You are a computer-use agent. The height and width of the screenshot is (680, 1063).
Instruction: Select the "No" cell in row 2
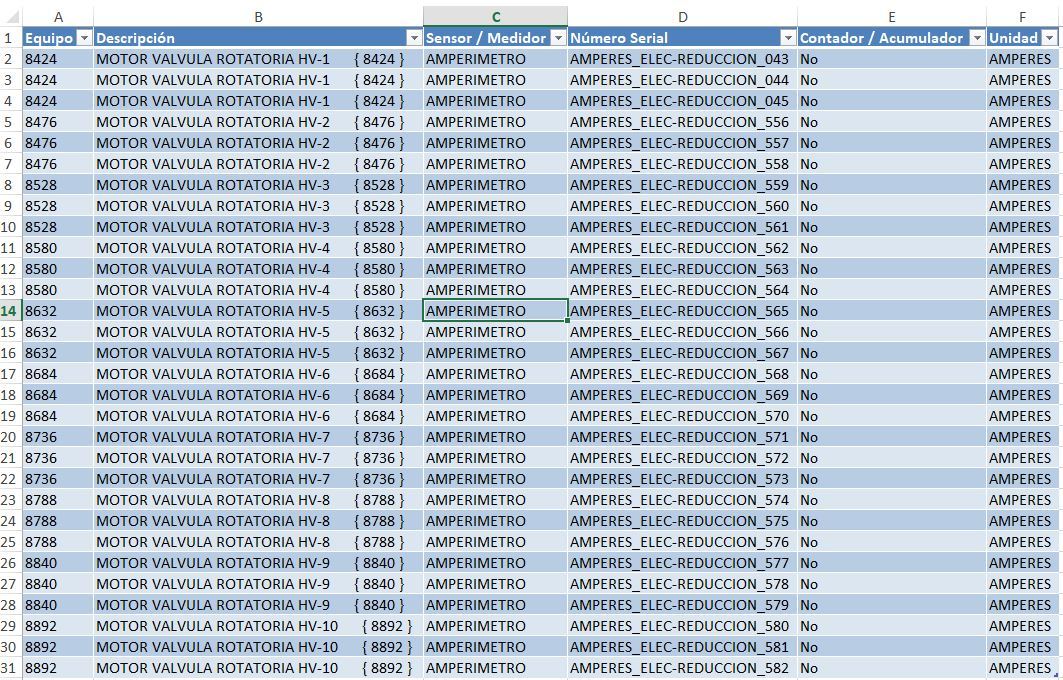tap(890, 59)
